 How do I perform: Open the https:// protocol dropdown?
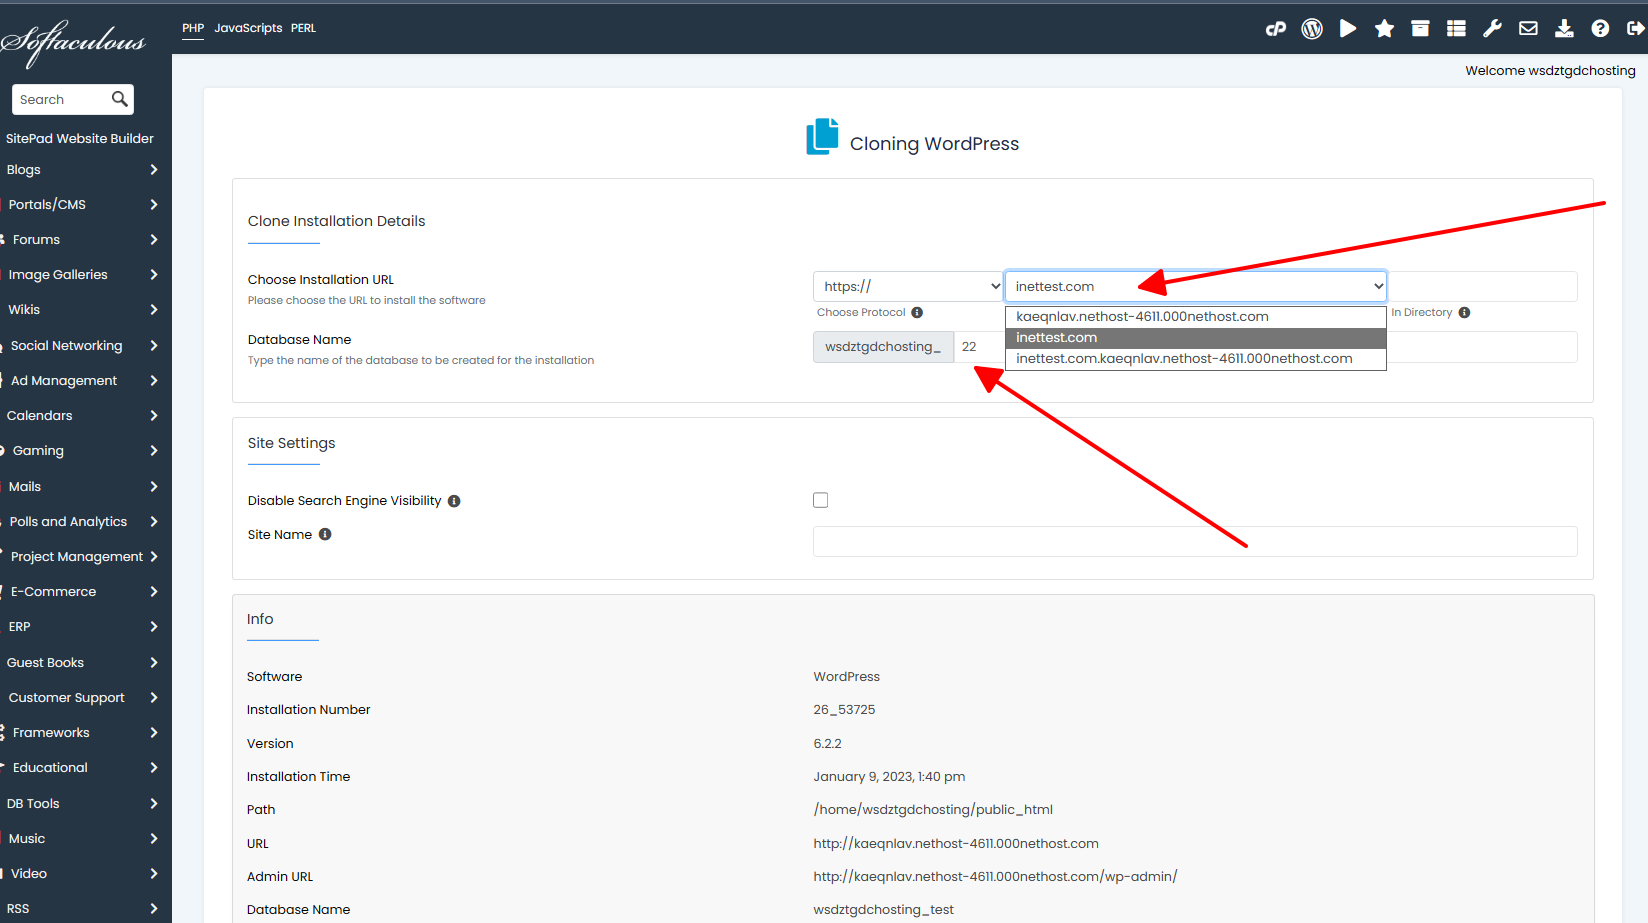[908, 287]
